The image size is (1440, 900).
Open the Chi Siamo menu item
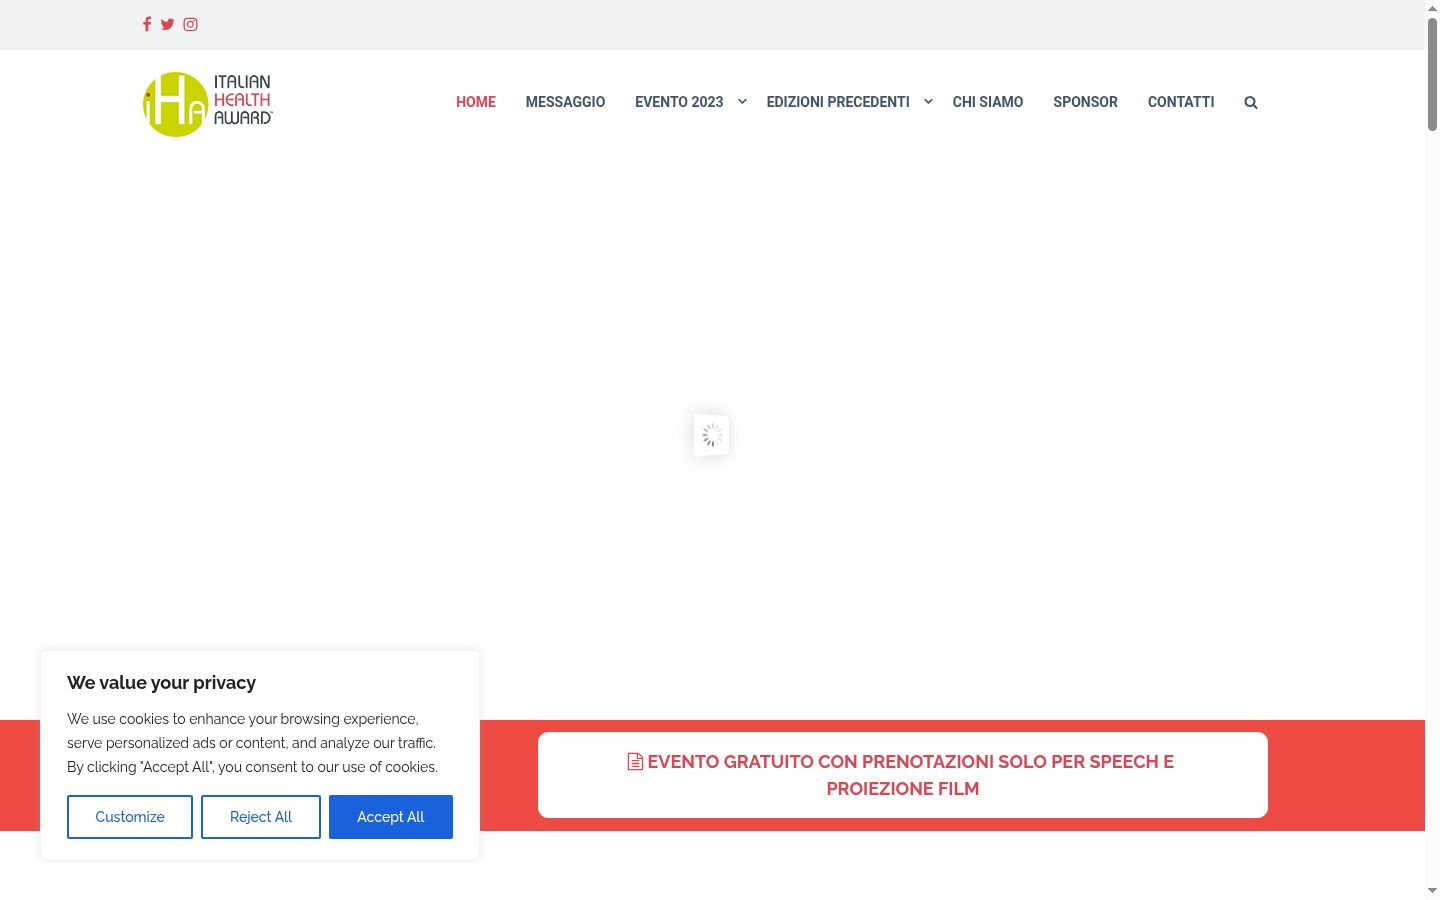pyautogui.click(x=988, y=102)
